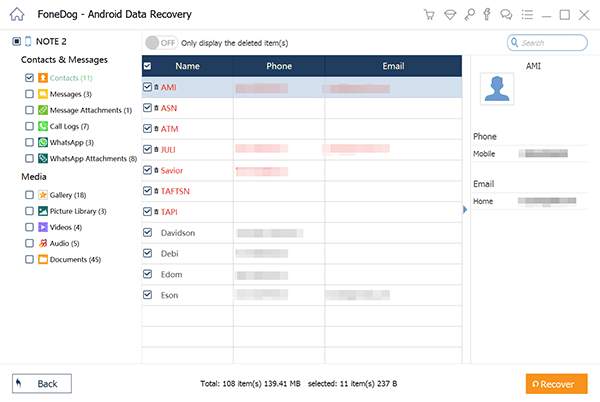Toggle the Only display deleted items switch
The width and height of the screenshot is (600, 402).
tap(156, 42)
